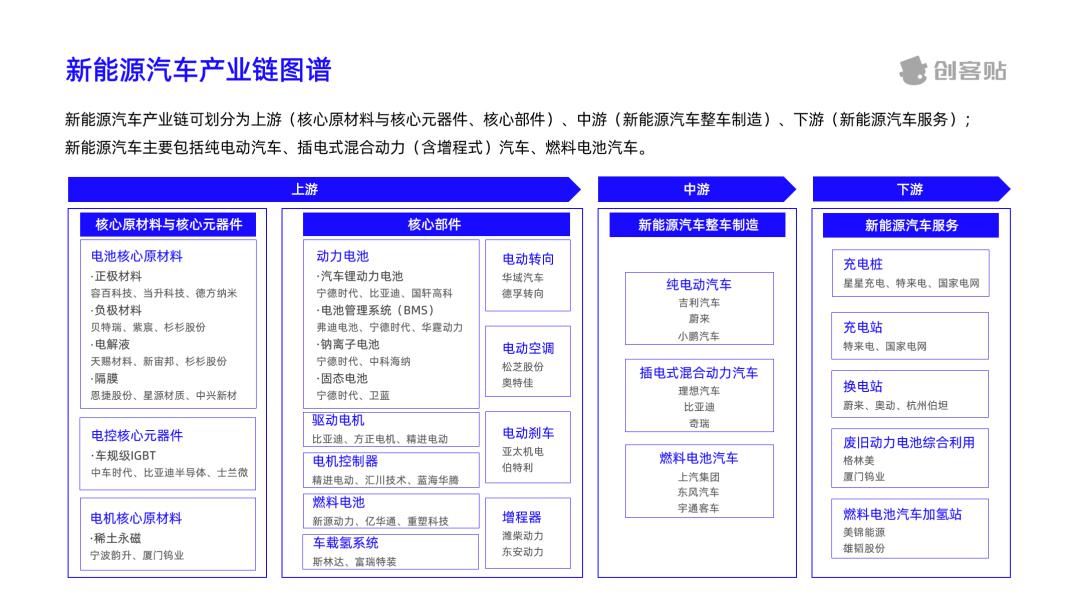Click the 电控核心元器件 heading
The image size is (1080, 607).
point(137,435)
